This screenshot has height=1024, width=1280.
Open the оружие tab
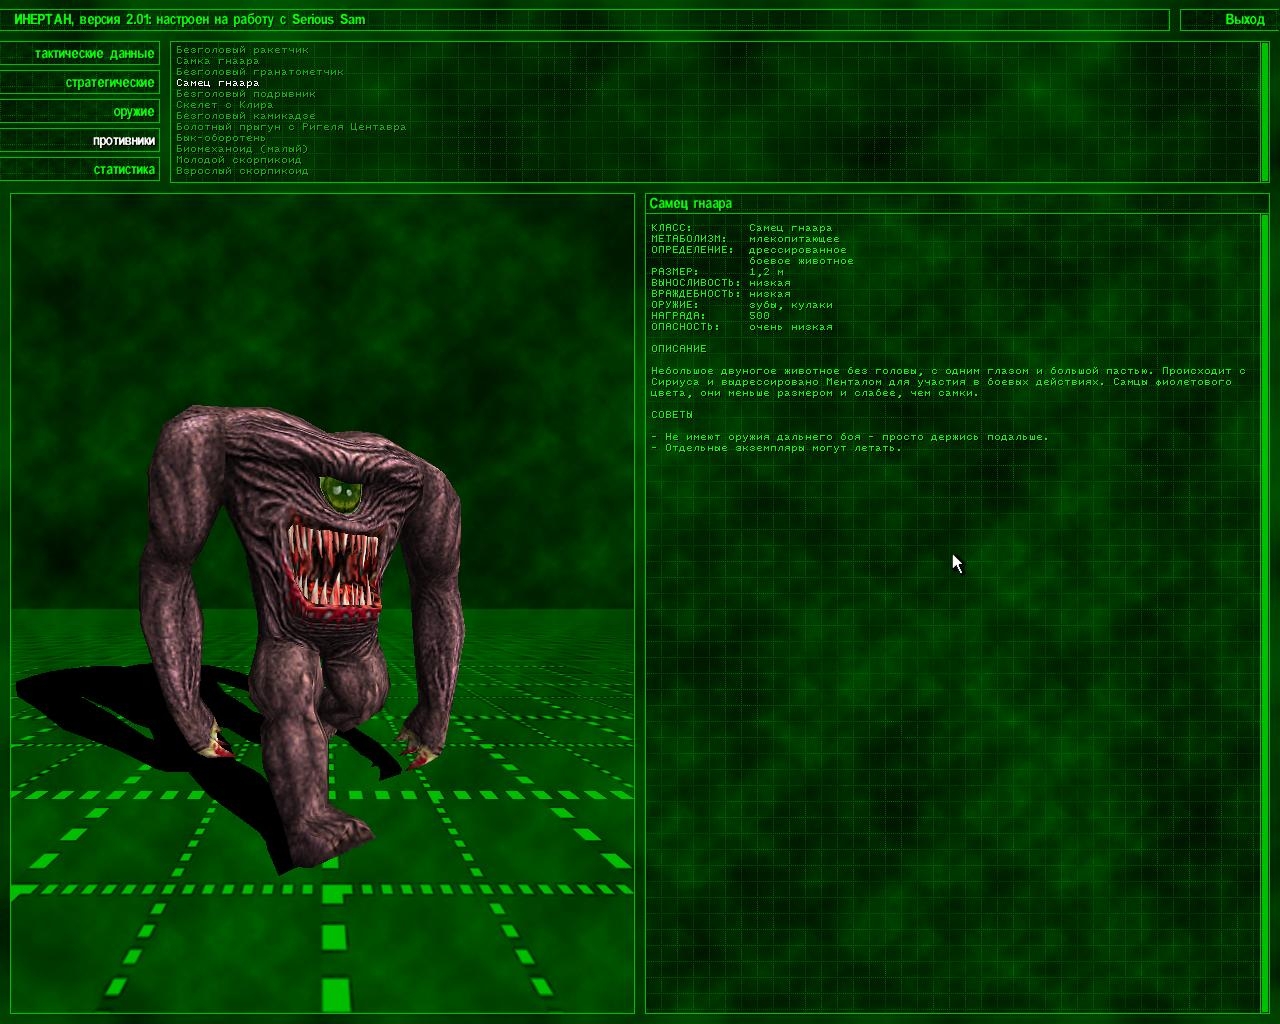point(80,111)
